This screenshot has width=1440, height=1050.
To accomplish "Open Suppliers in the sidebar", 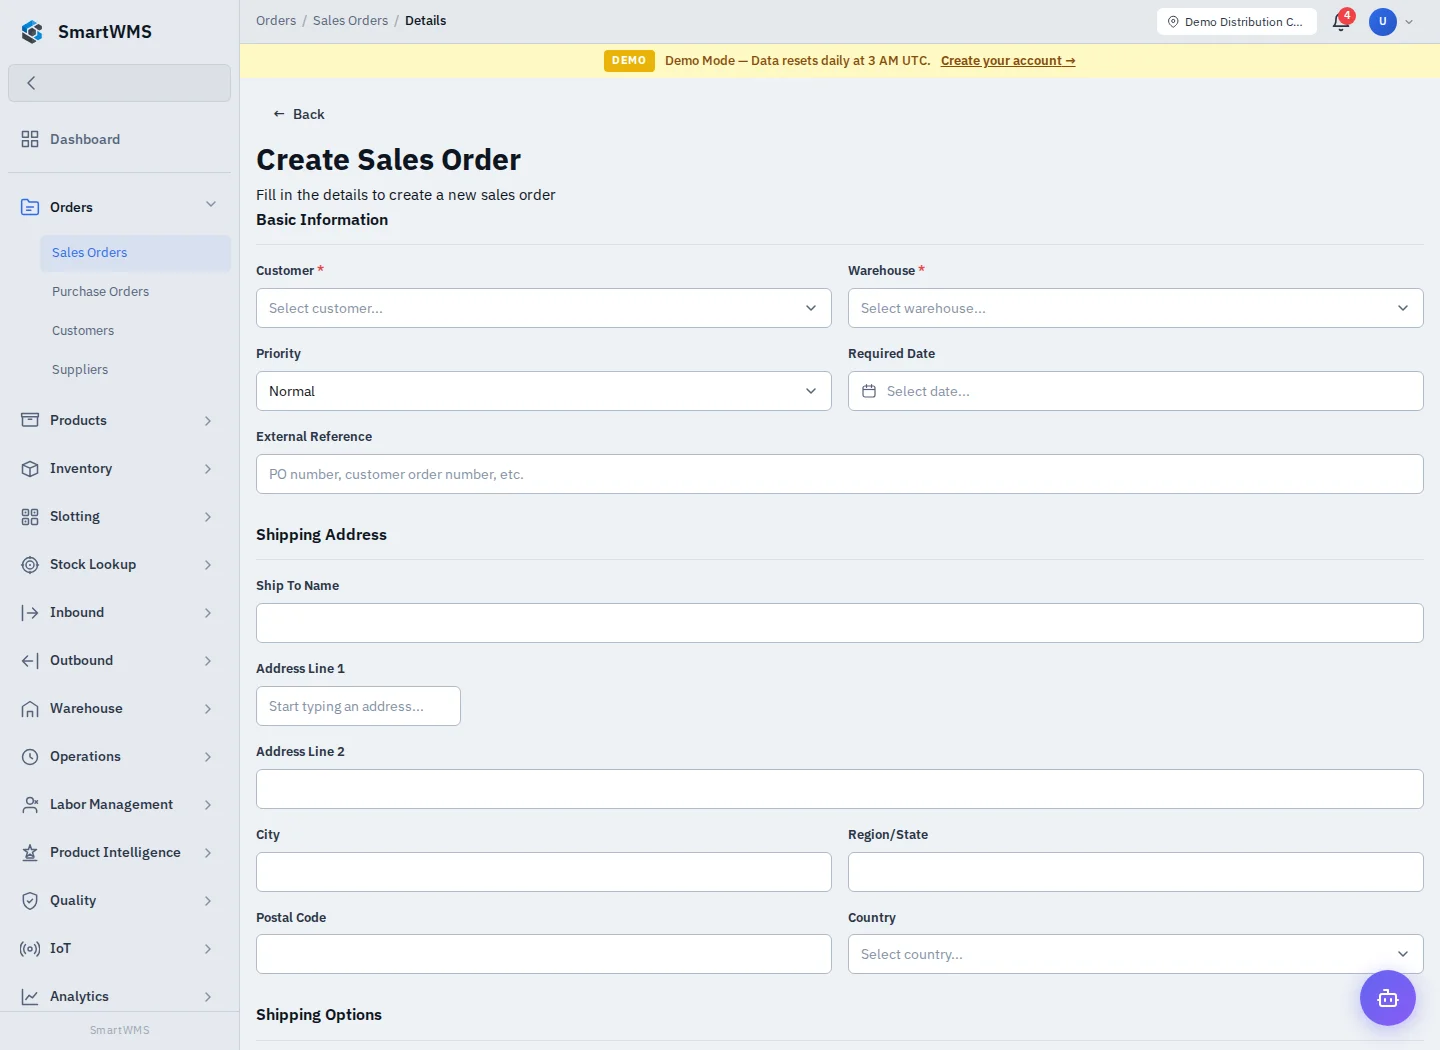I will [x=135, y=370].
